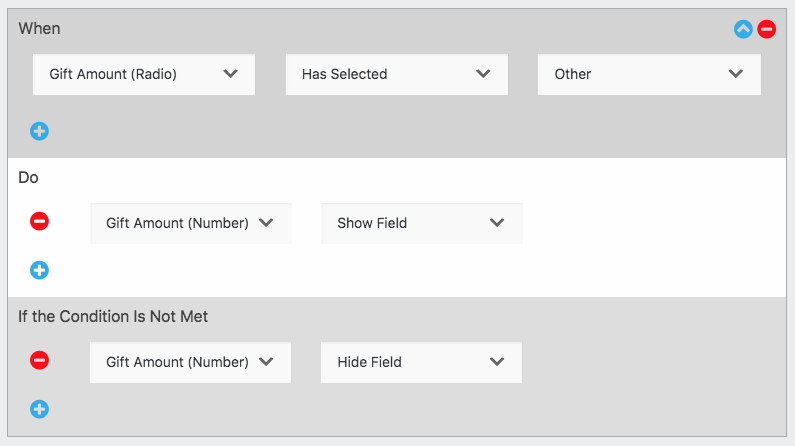This screenshot has height=446, width=795.
Task: Delete the whole condition via top-right red minus
Action: (x=767, y=29)
